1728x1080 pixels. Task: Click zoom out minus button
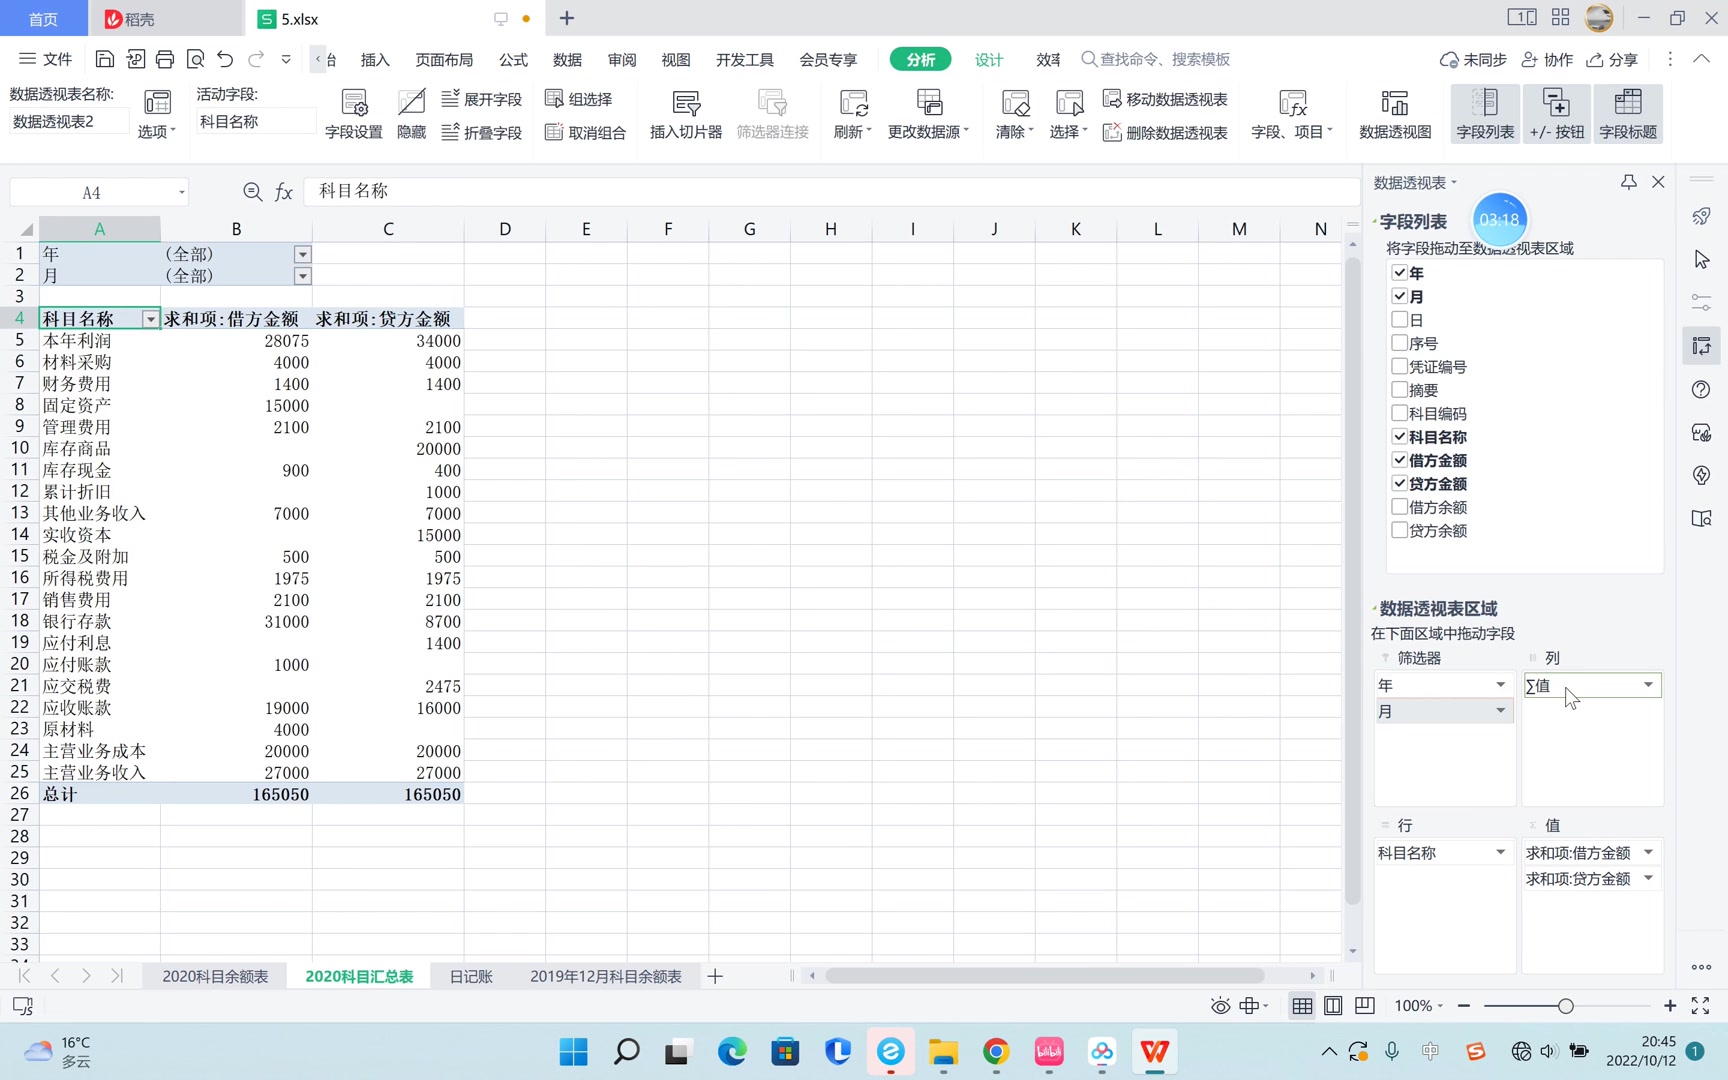coord(1464,1006)
